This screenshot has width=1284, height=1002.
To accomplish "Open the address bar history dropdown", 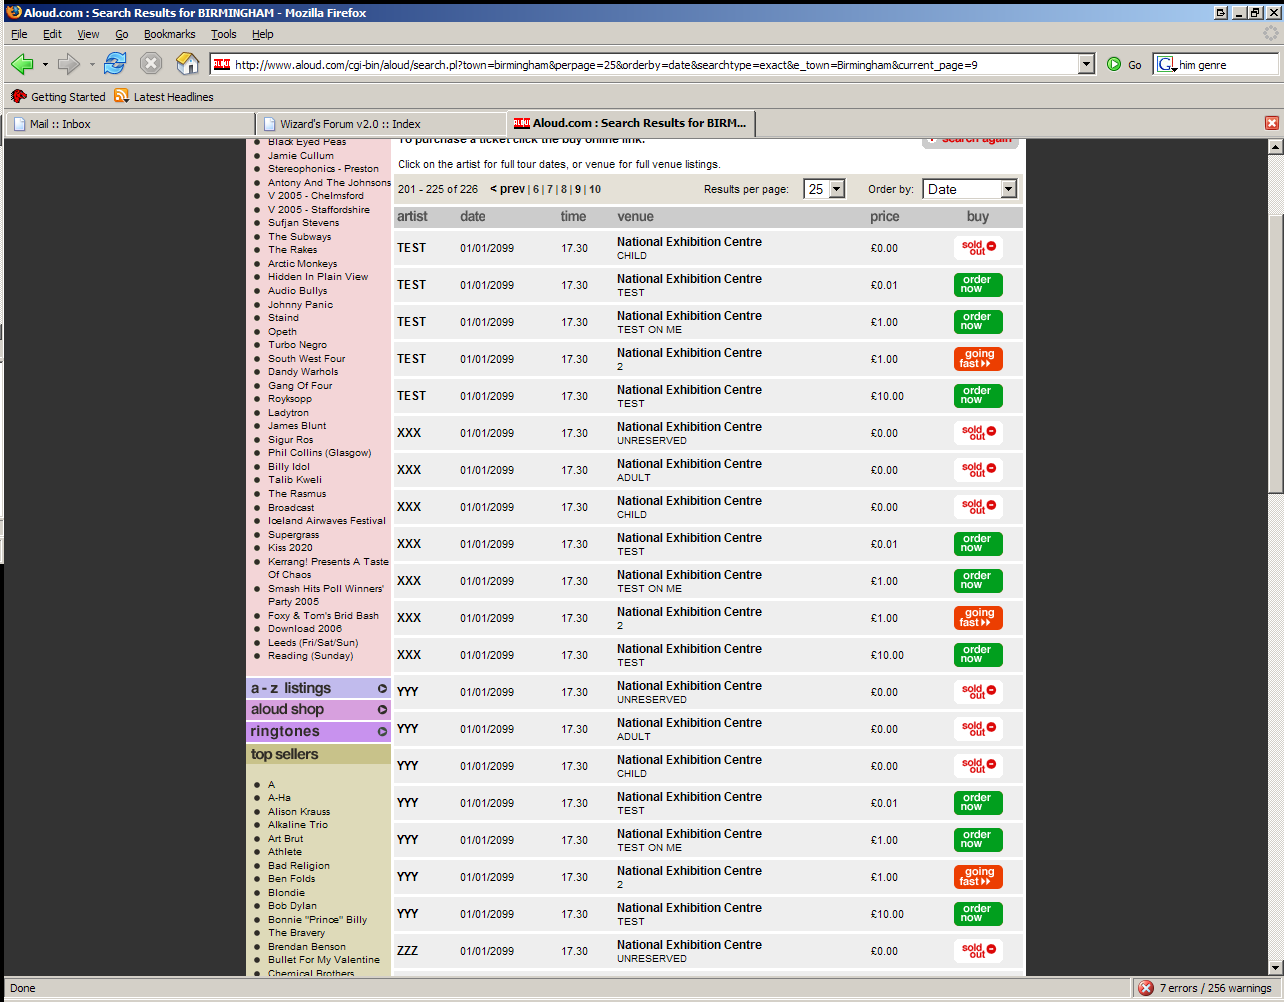I will [1087, 64].
